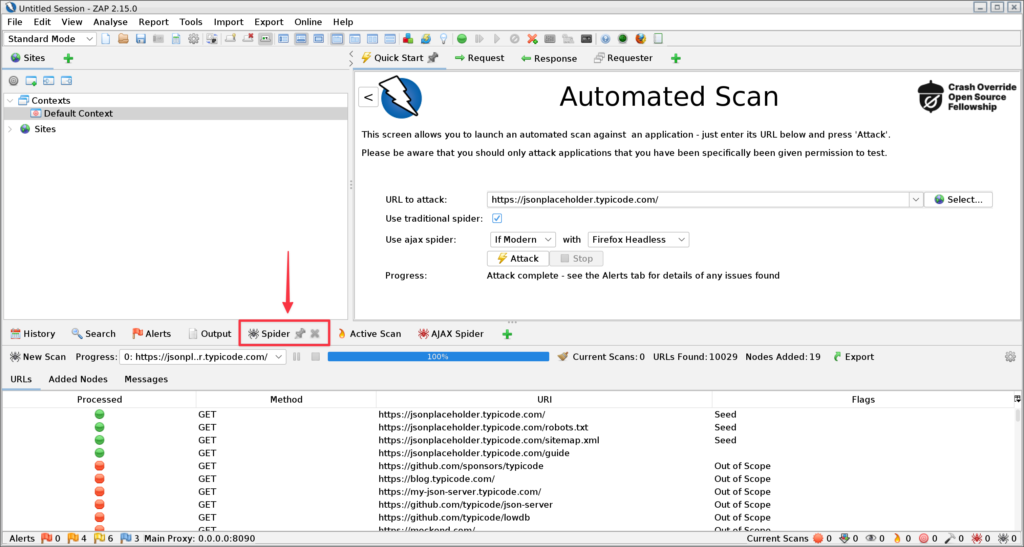Clean completed scans using broom icon

[x=563, y=356]
